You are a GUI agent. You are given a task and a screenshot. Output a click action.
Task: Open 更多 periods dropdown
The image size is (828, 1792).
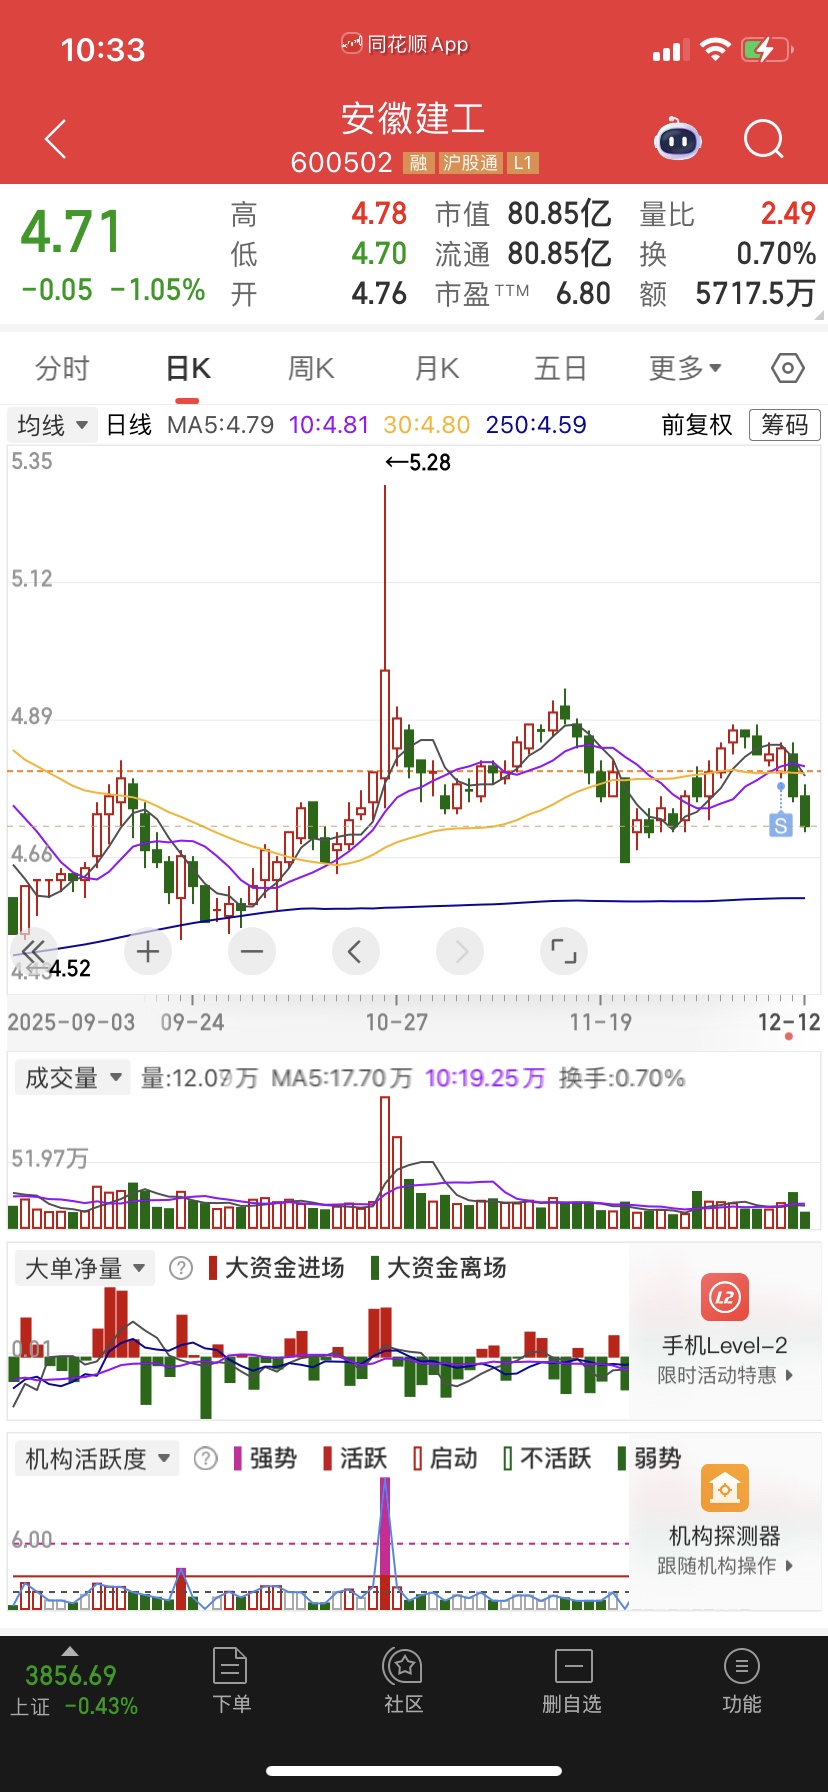pyautogui.click(x=685, y=368)
